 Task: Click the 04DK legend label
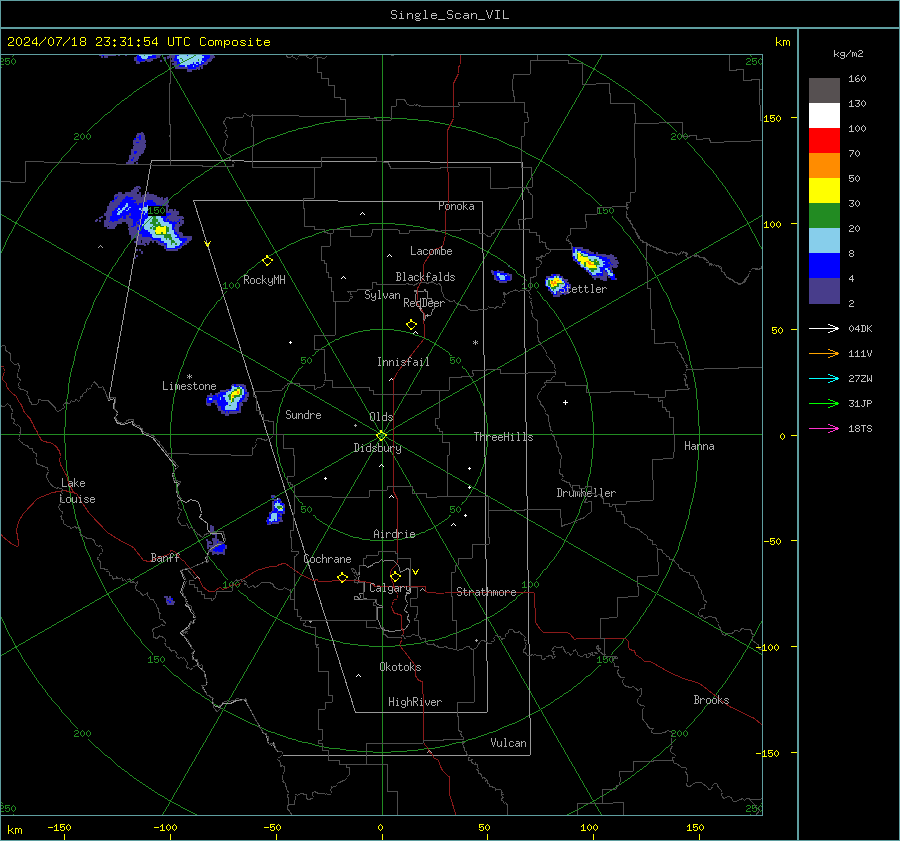coord(860,329)
